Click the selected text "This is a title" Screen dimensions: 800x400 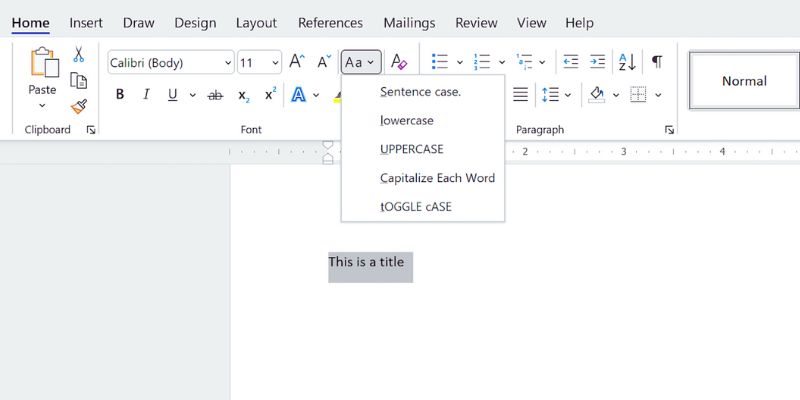(x=367, y=263)
